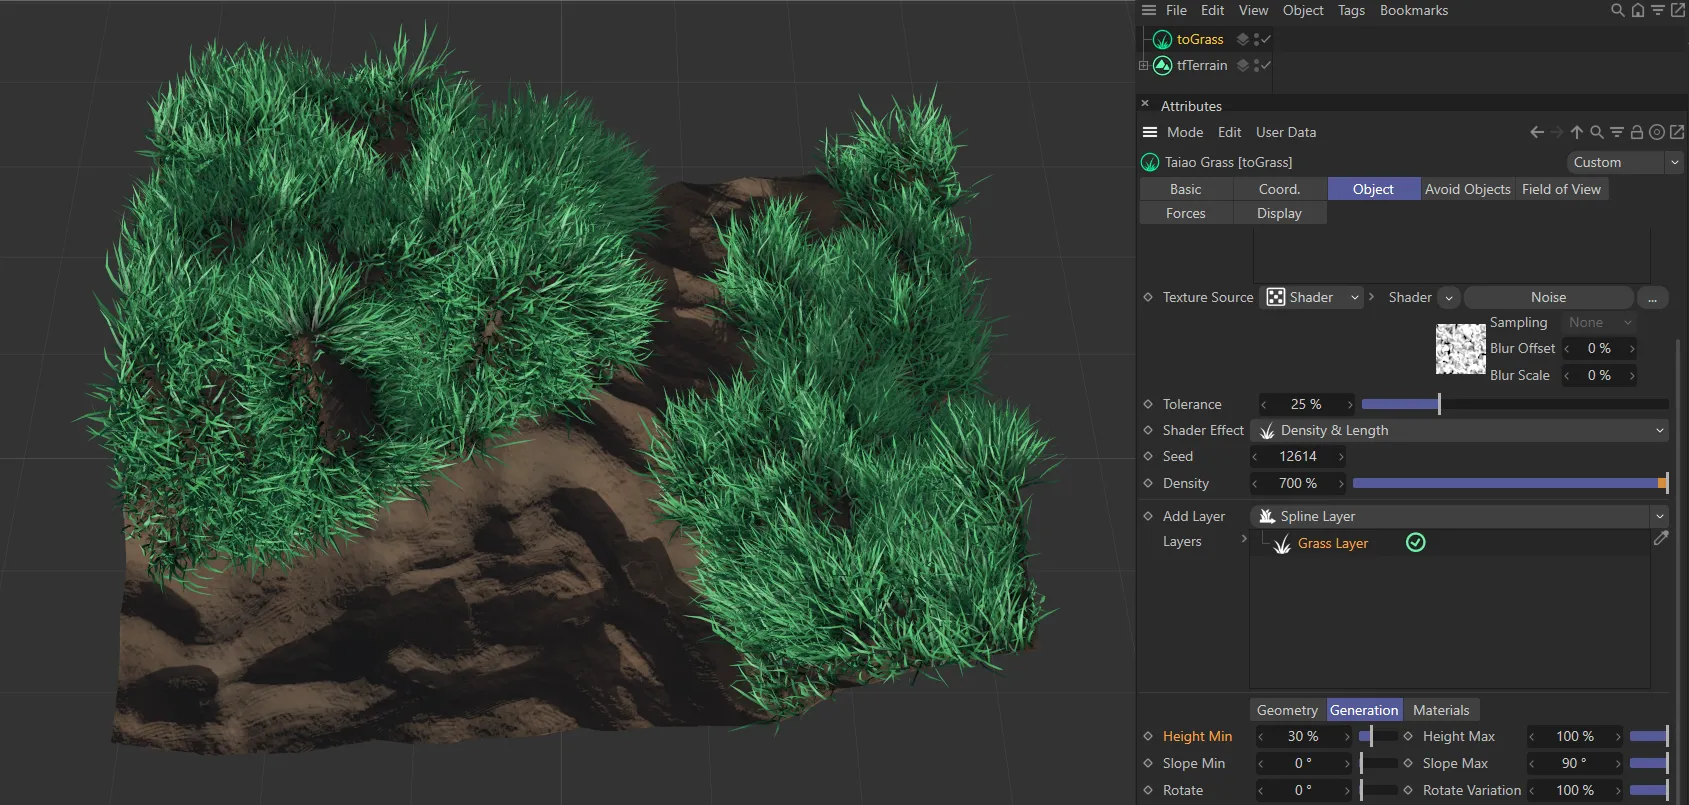Toggle visibility dots for tfTerrain object
The image size is (1689, 805).
coord(1256,65)
